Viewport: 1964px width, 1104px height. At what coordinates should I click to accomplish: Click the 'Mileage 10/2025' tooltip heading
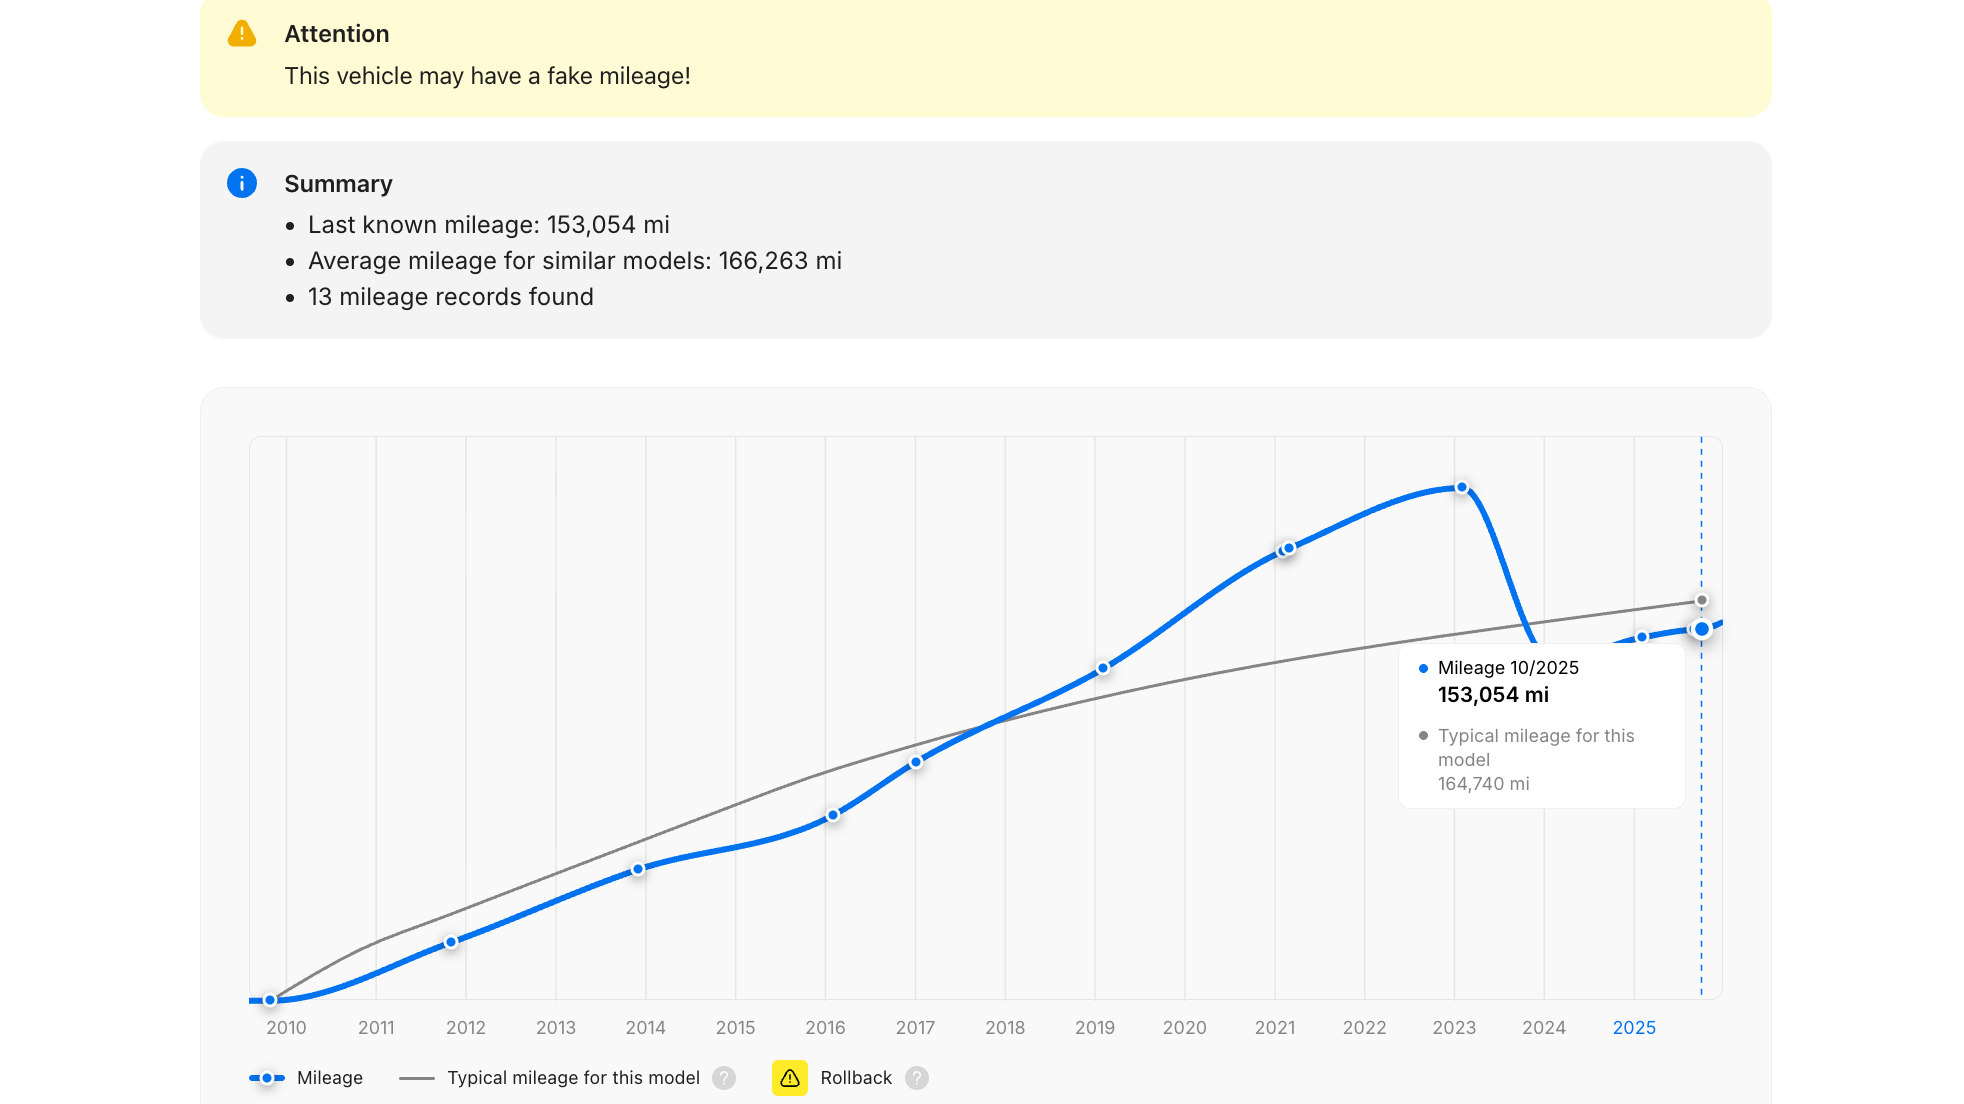coord(1508,668)
